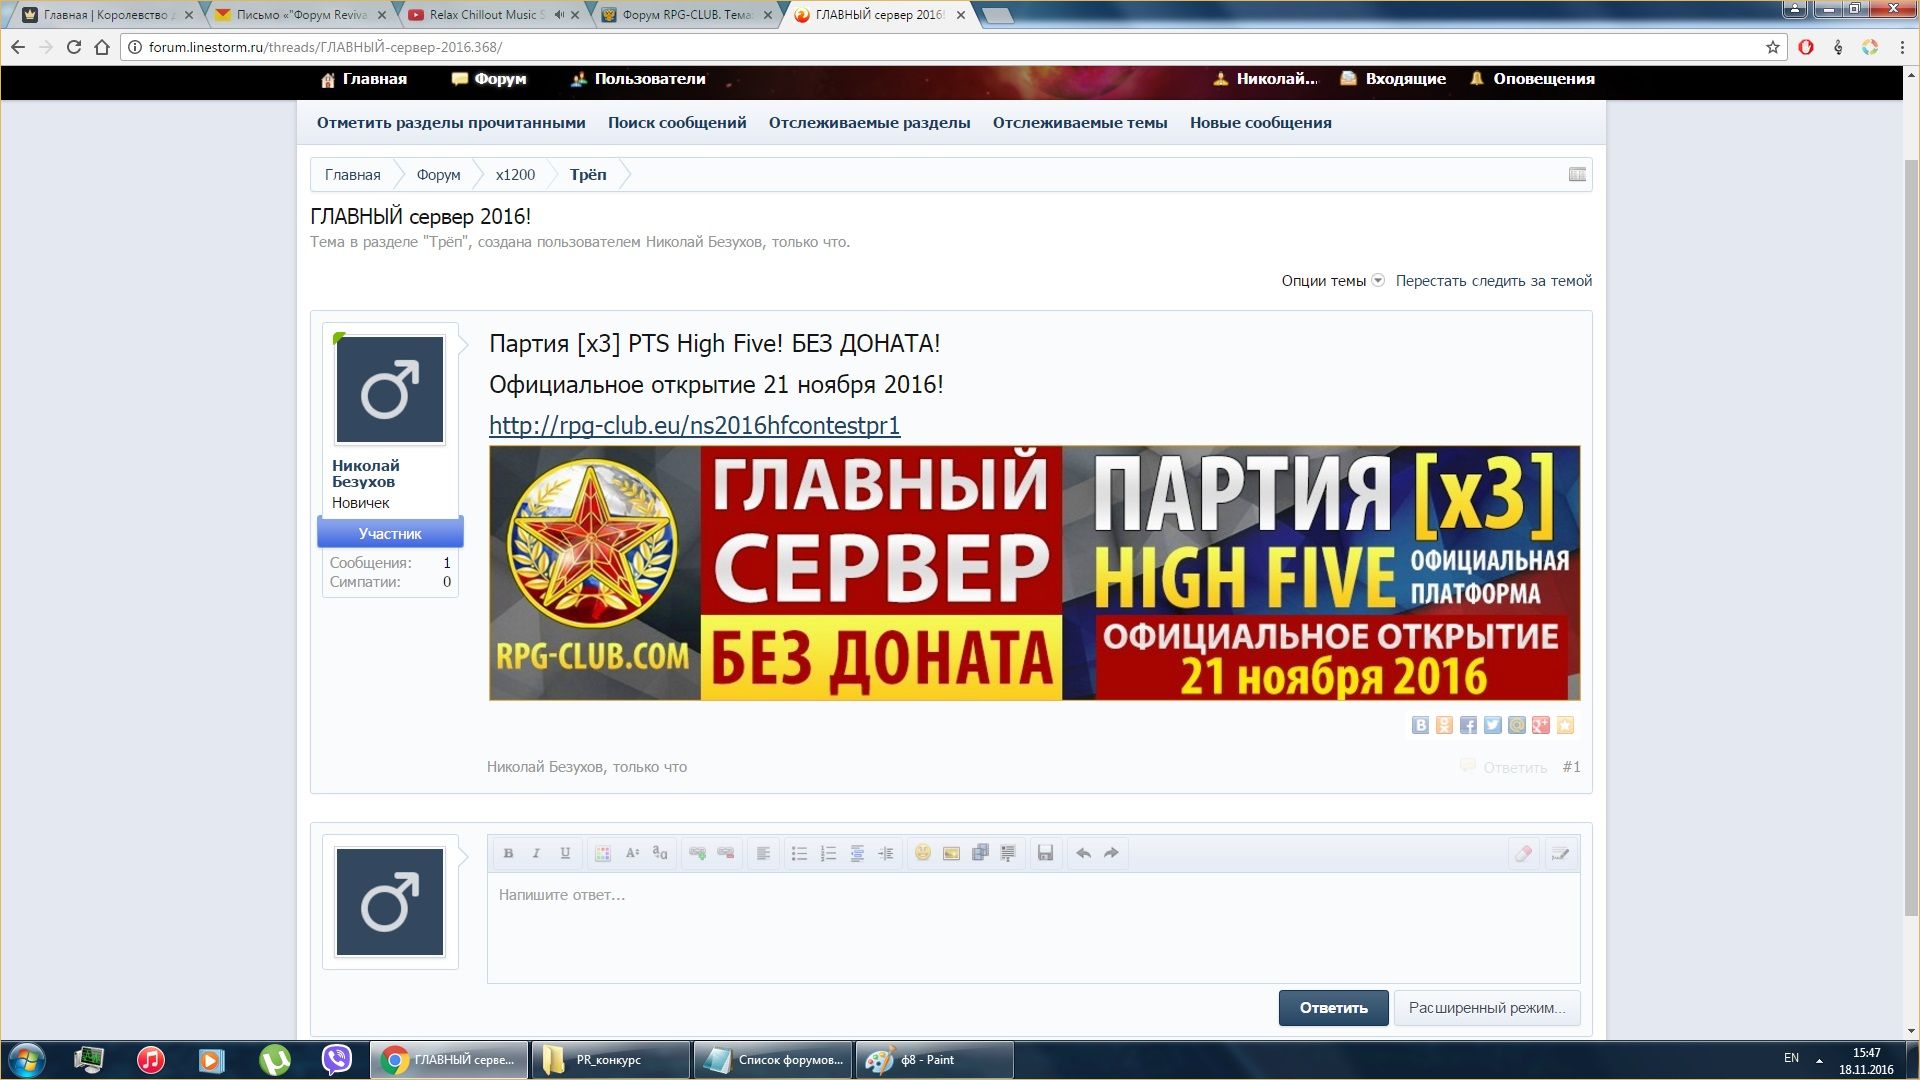
Task: Toggle underline formatting in reply editor
Action: tap(565, 853)
